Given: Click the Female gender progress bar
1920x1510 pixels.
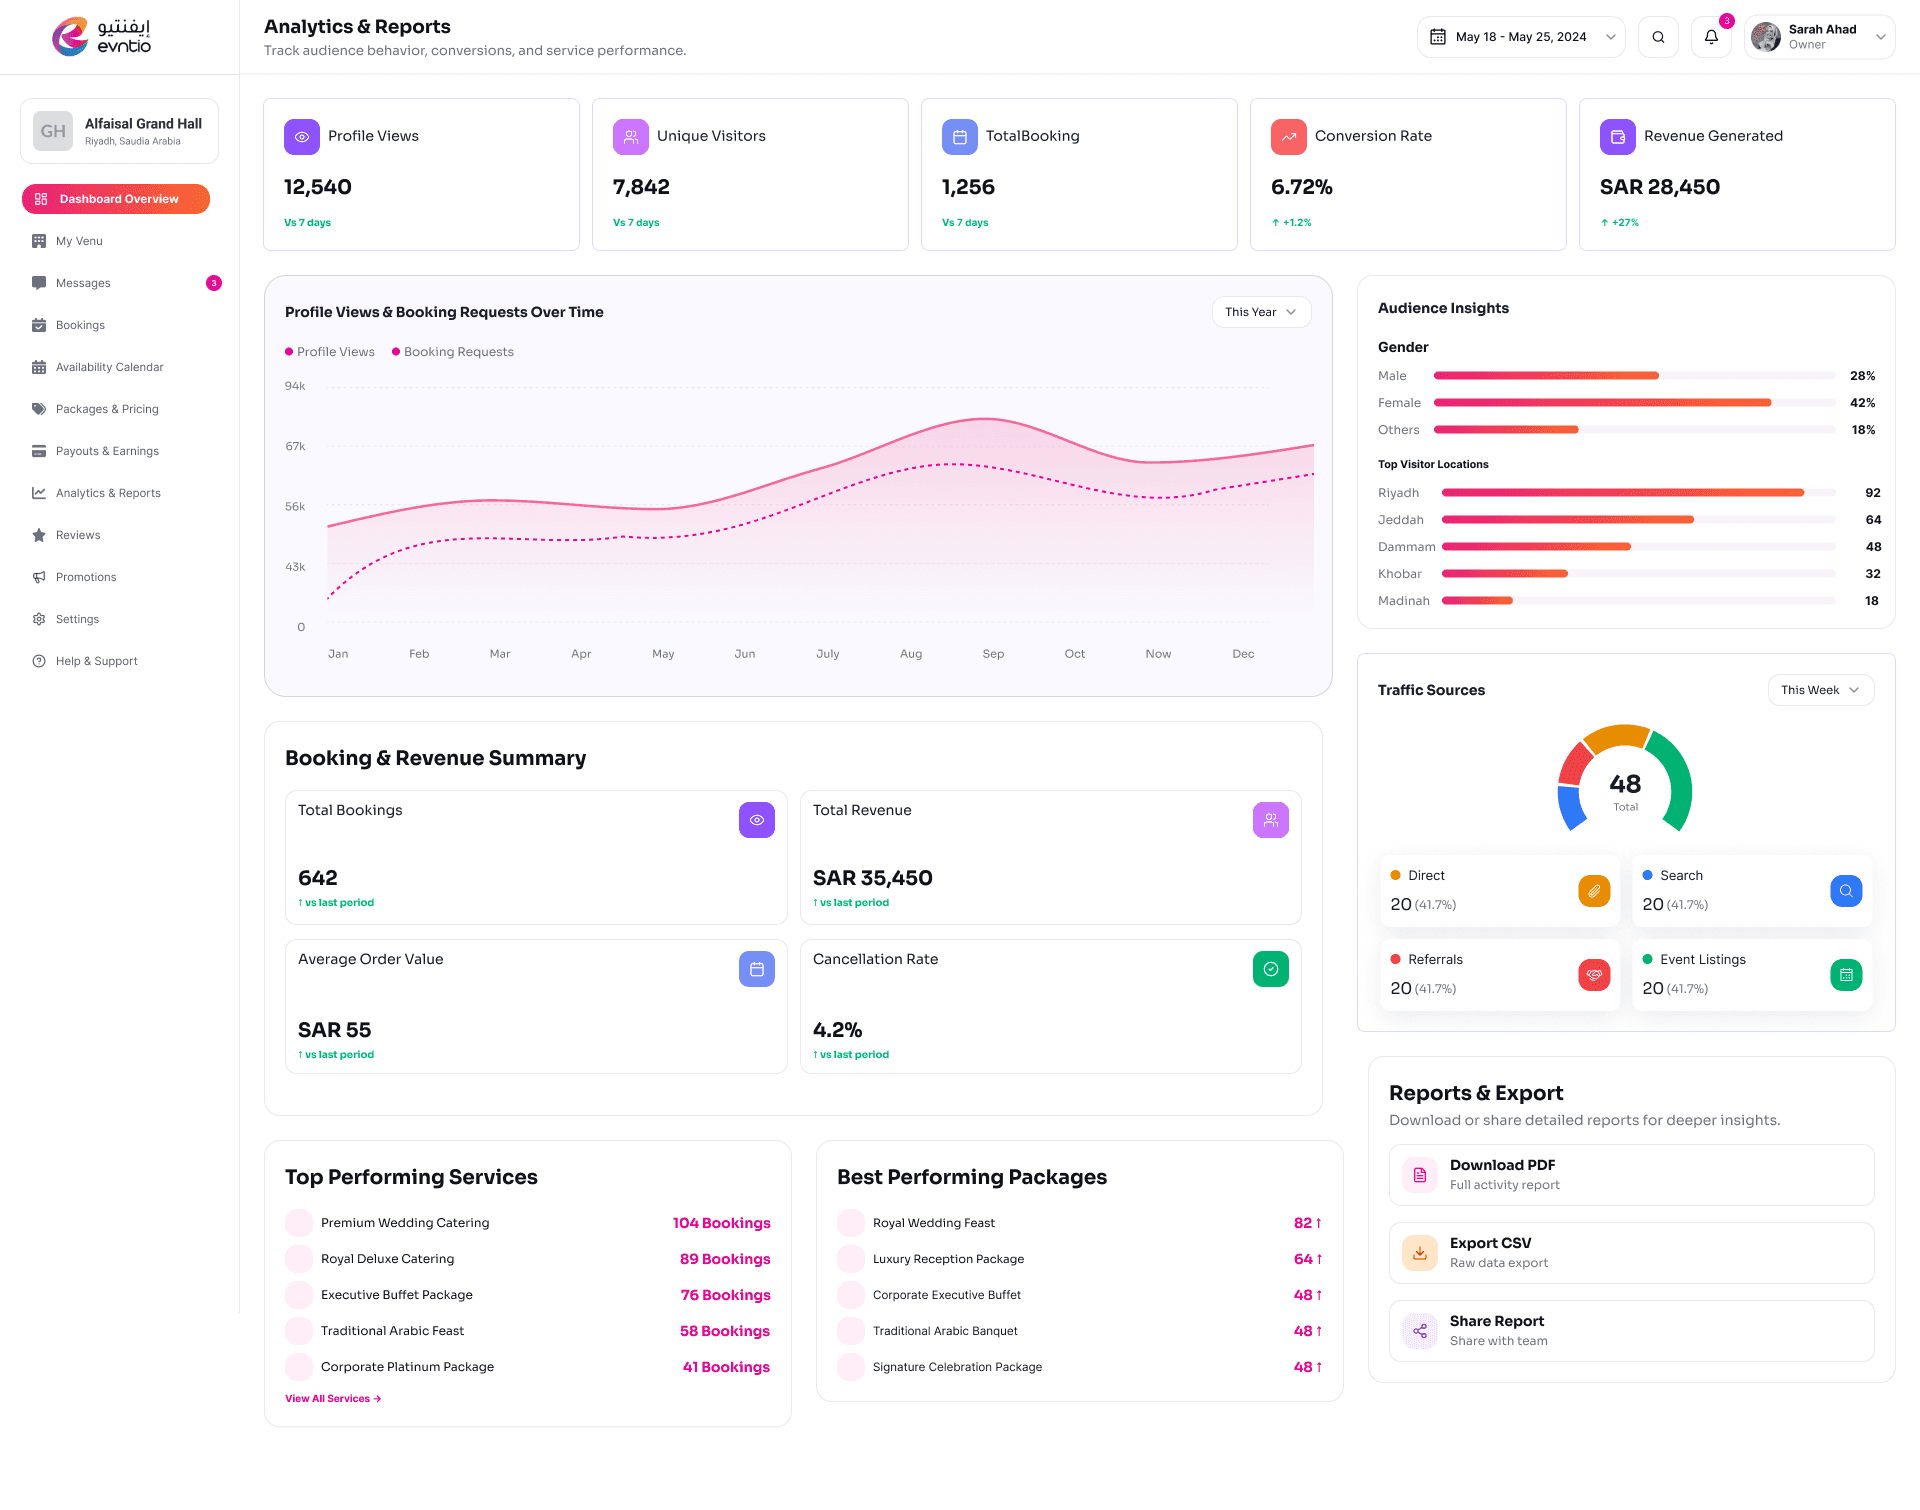Looking at the screenshot, I should tap(1634, 403).
